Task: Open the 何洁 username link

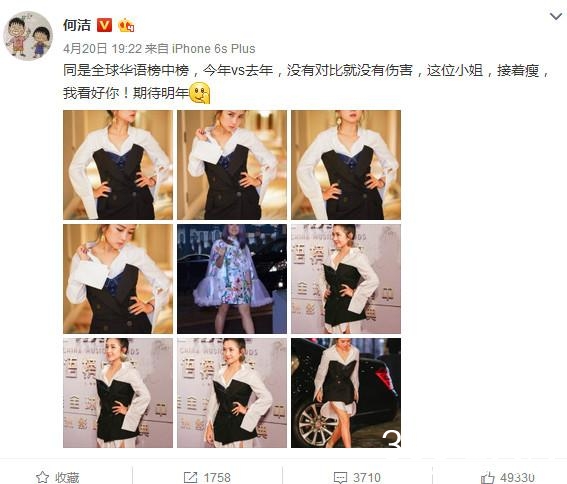Action: [77, 25]
